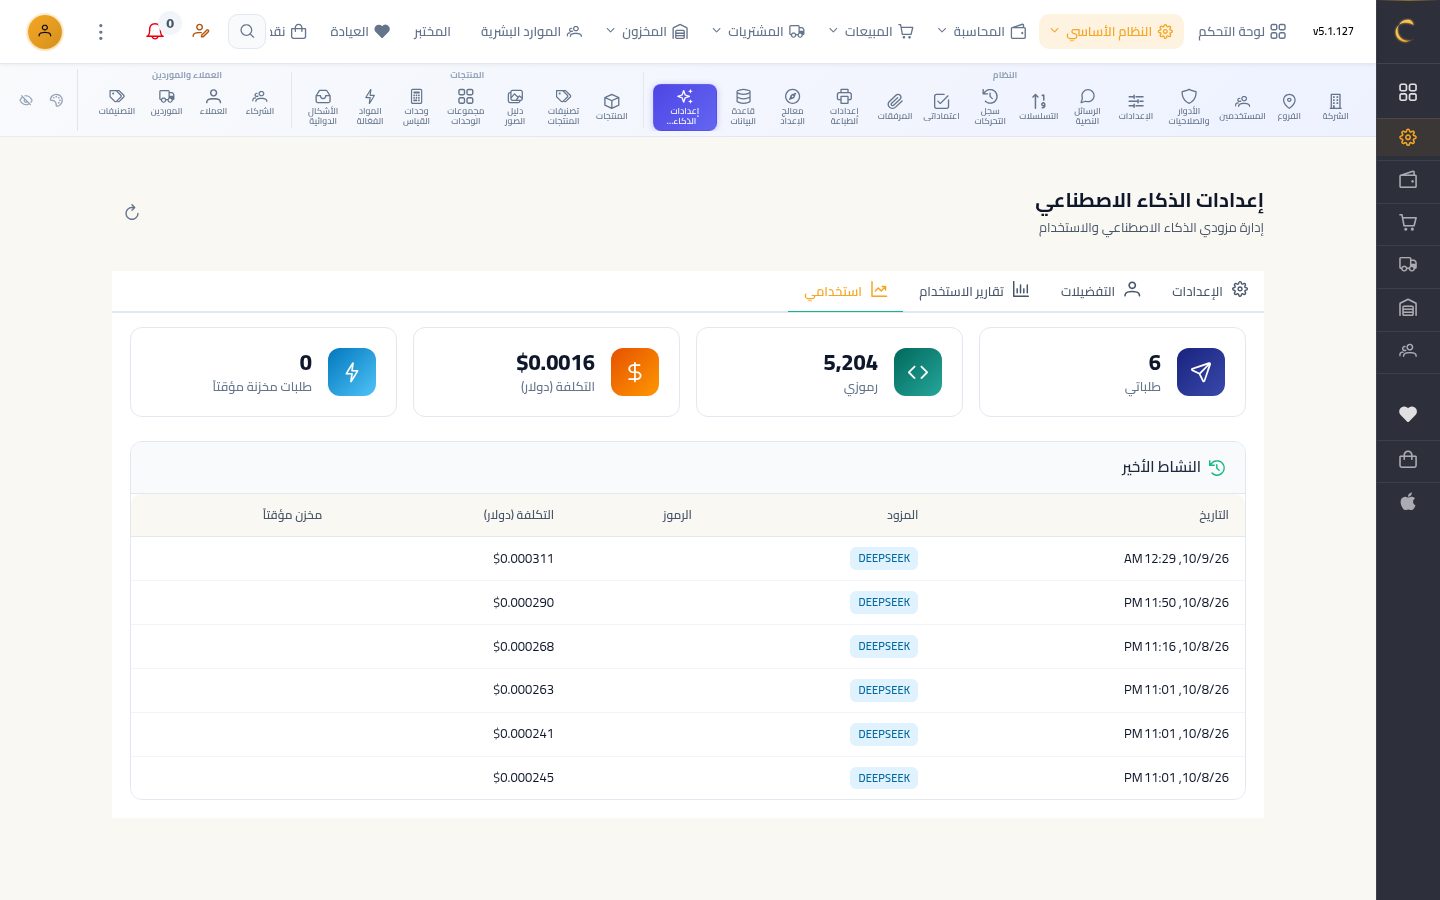The width and height of the screenshot is (1440, 900).
Task: Open Active Ingredients (المواد الفعالة) lightning icon
Action: [370, 107]
